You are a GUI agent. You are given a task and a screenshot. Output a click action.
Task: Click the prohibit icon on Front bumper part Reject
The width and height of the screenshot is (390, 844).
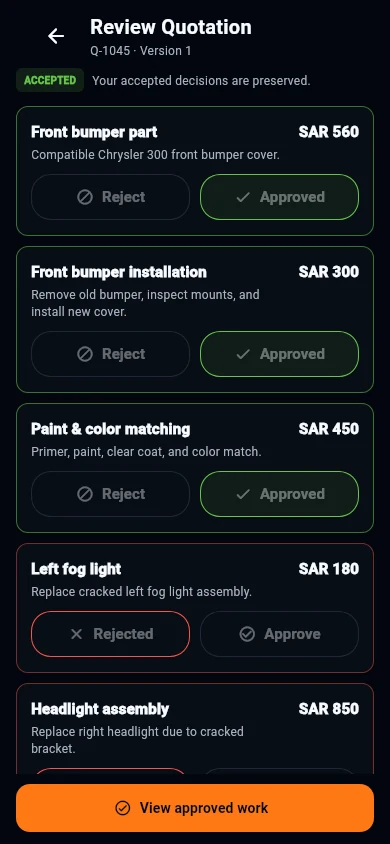pos(85,197)
